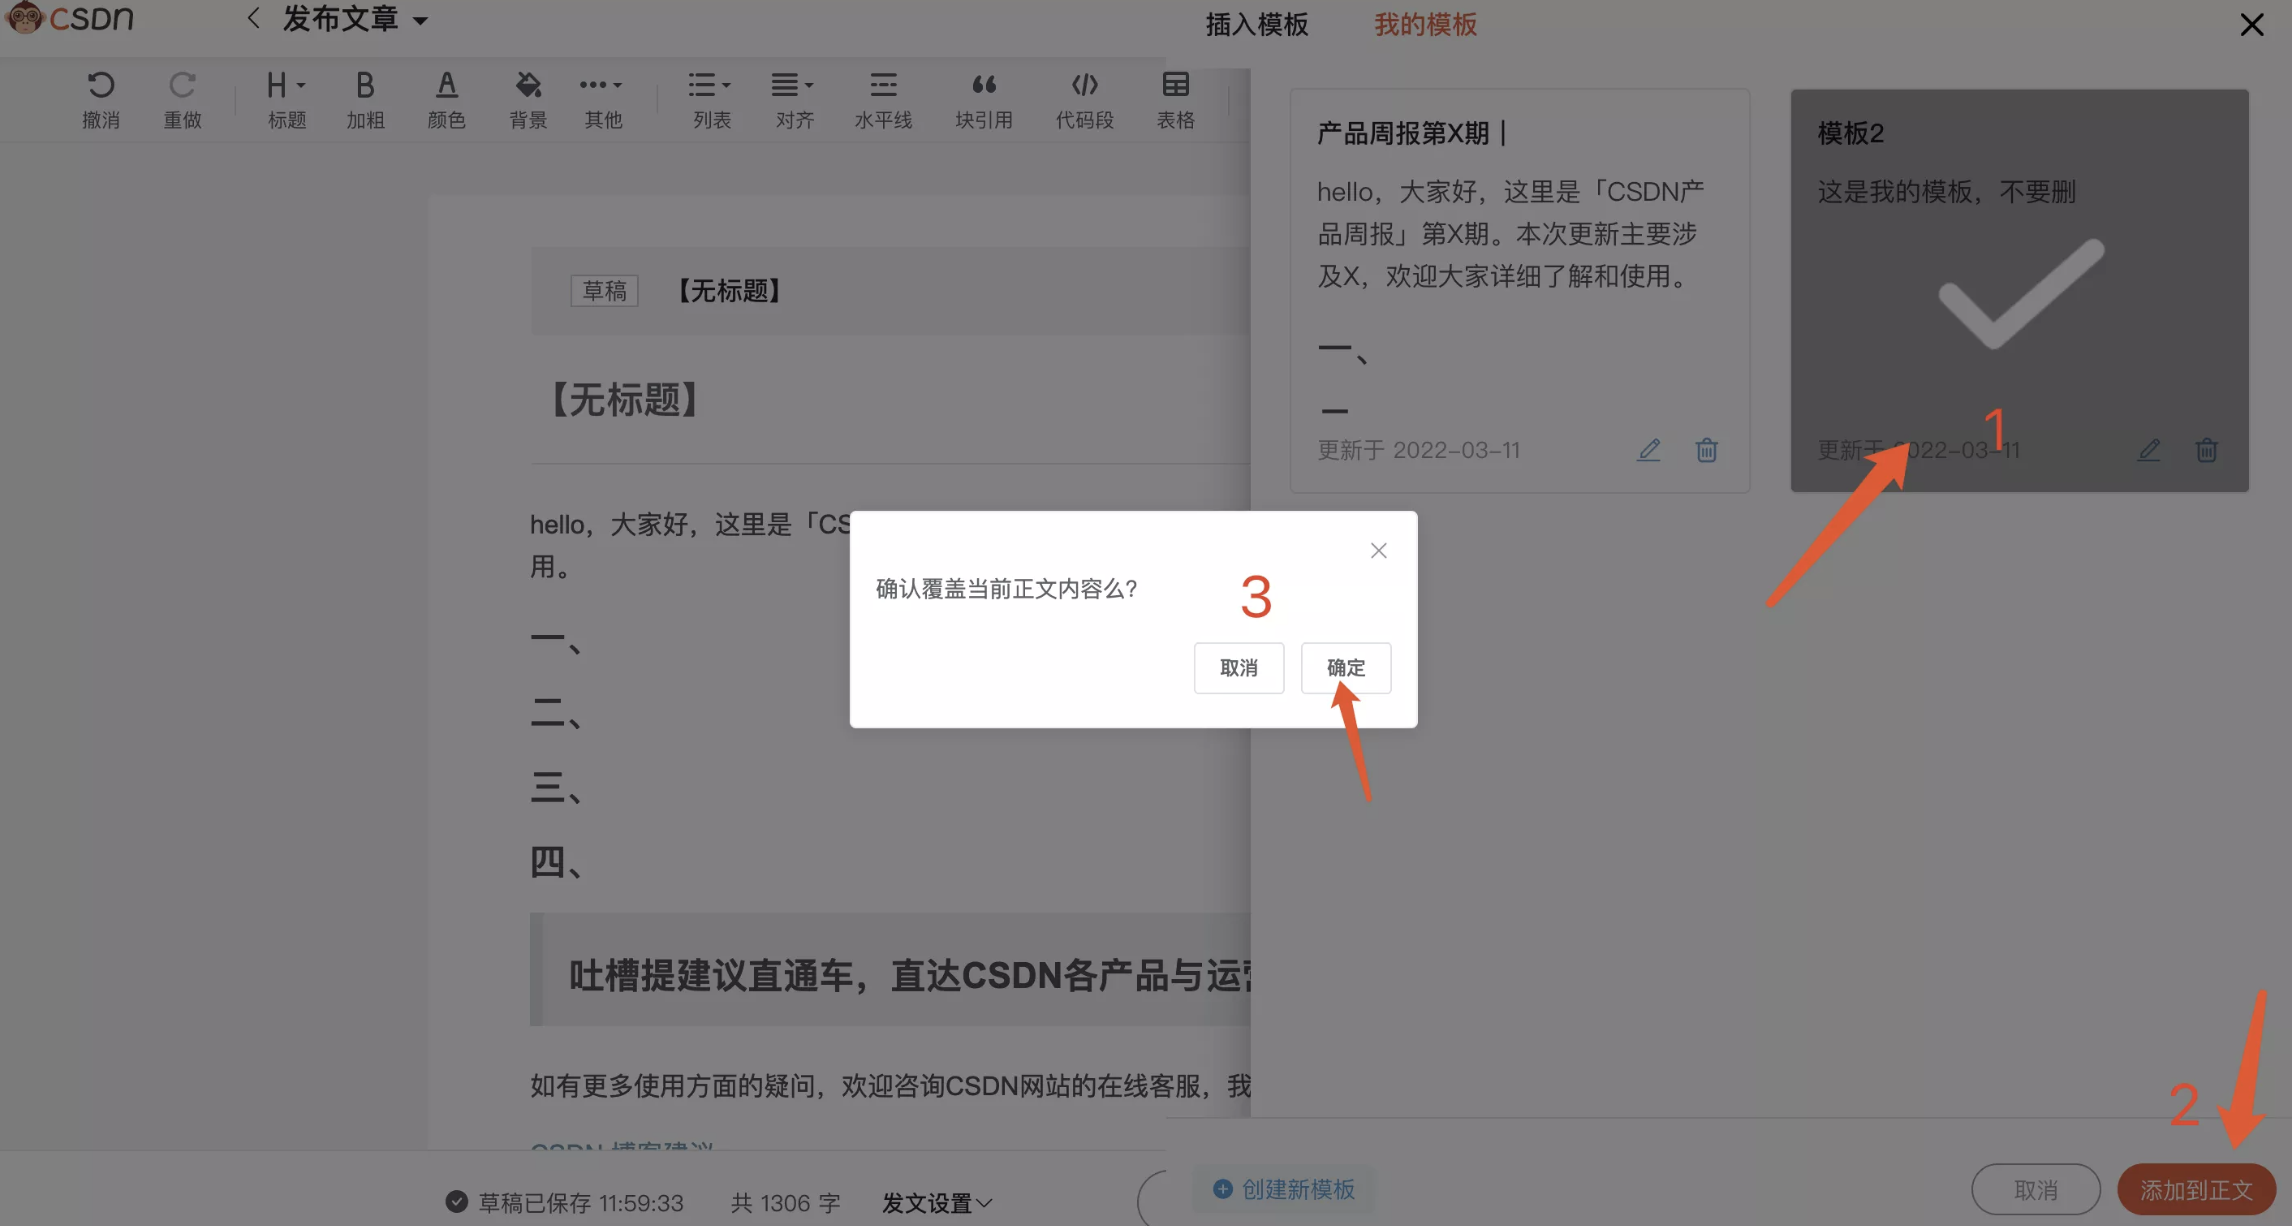This screenshot has height=1226, width=2292.
Task: Confirm overwrite with 确定 button
Action: pos(1345,667)
